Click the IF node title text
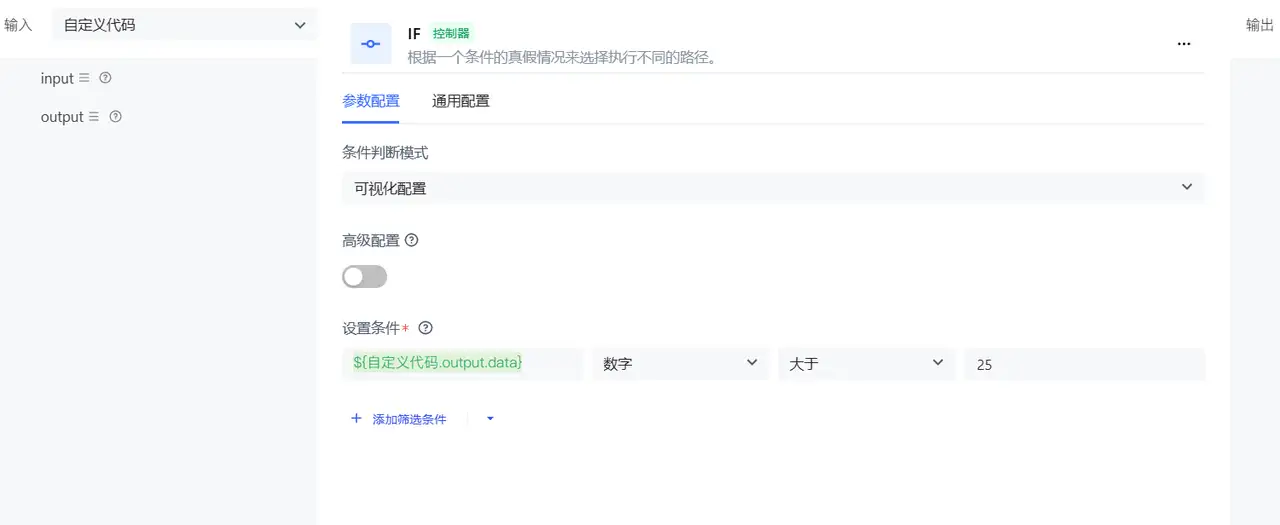 point(414,34)
